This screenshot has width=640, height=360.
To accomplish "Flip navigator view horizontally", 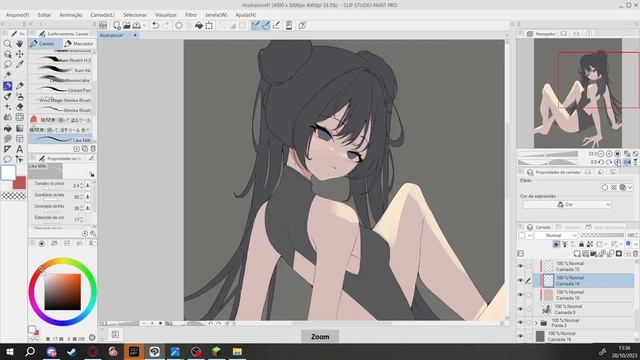I will [x=627, y=162].
